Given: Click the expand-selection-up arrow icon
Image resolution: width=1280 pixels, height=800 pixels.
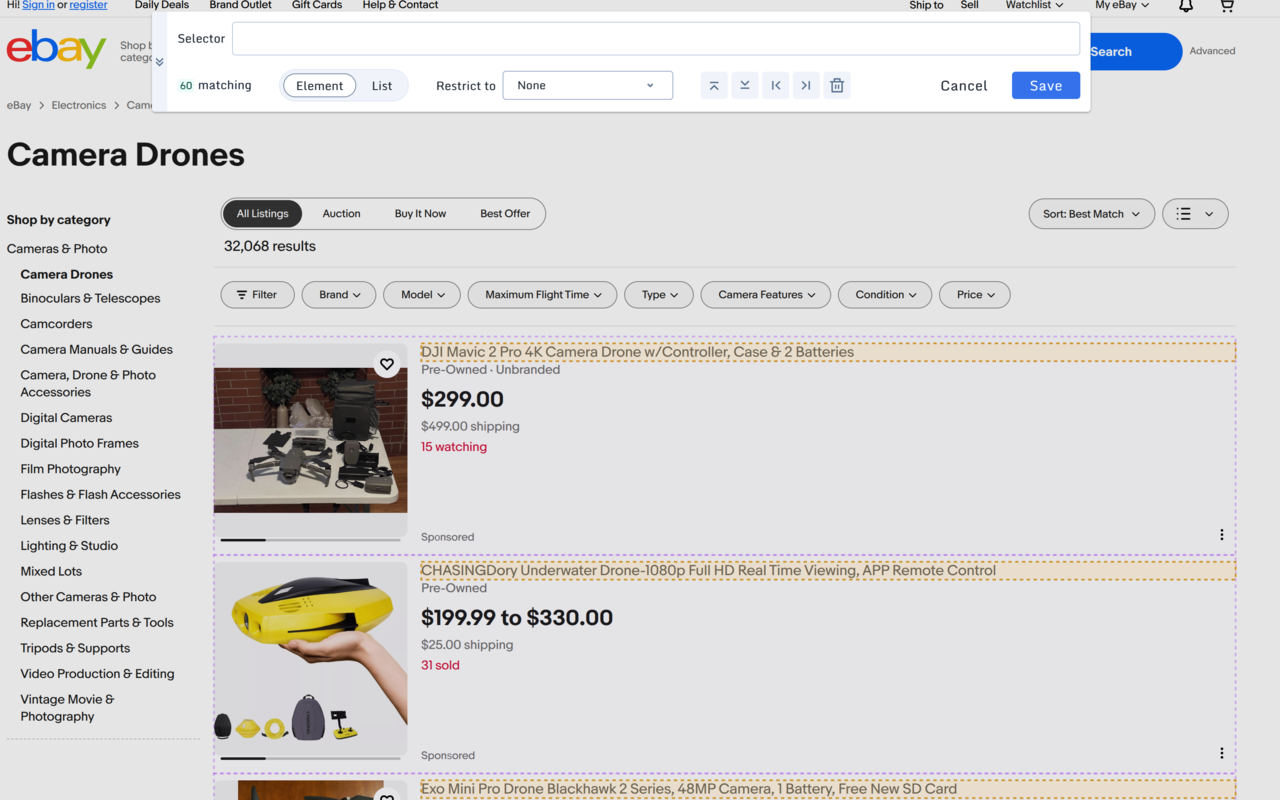Looking at the screenshot, I should tap(714, 86).
